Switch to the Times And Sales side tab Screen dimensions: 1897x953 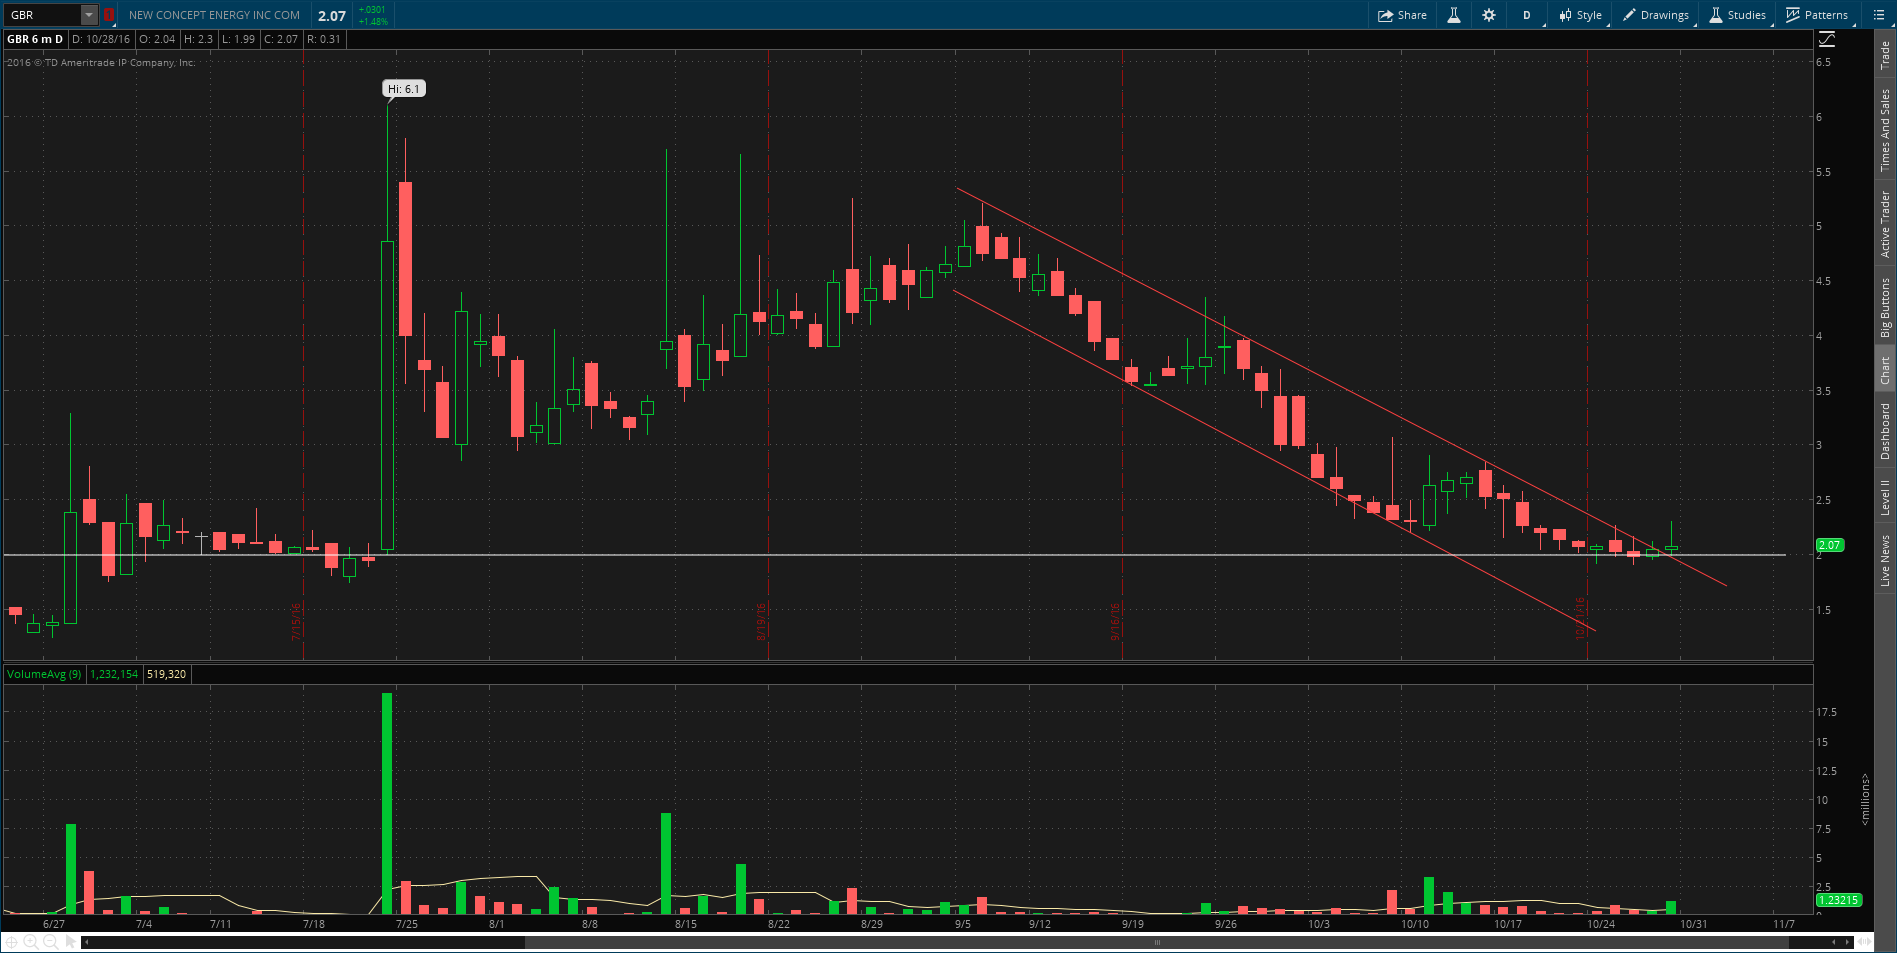(x=1885, y=130)
